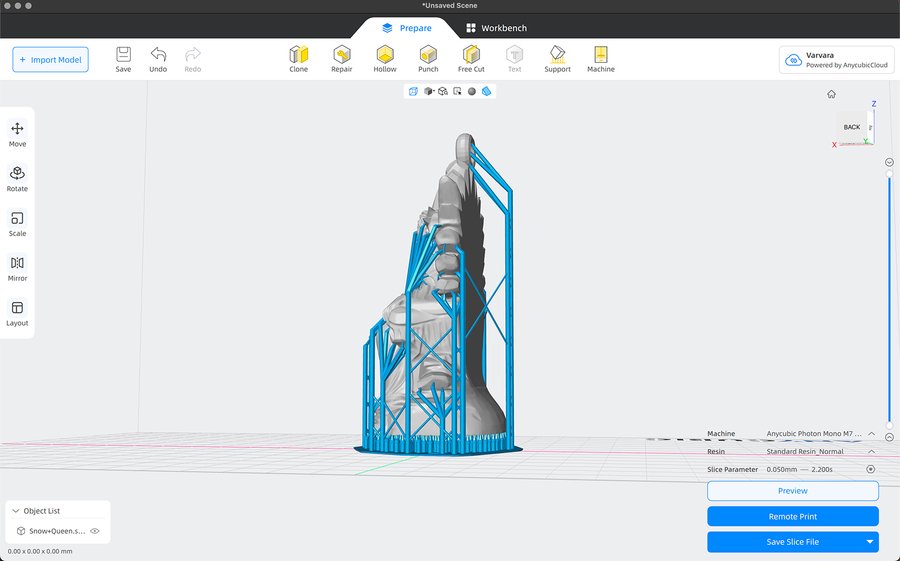Expand the Machine selection dropdown
The width and height of the screenshot is (900, 561).
[871, 434]
